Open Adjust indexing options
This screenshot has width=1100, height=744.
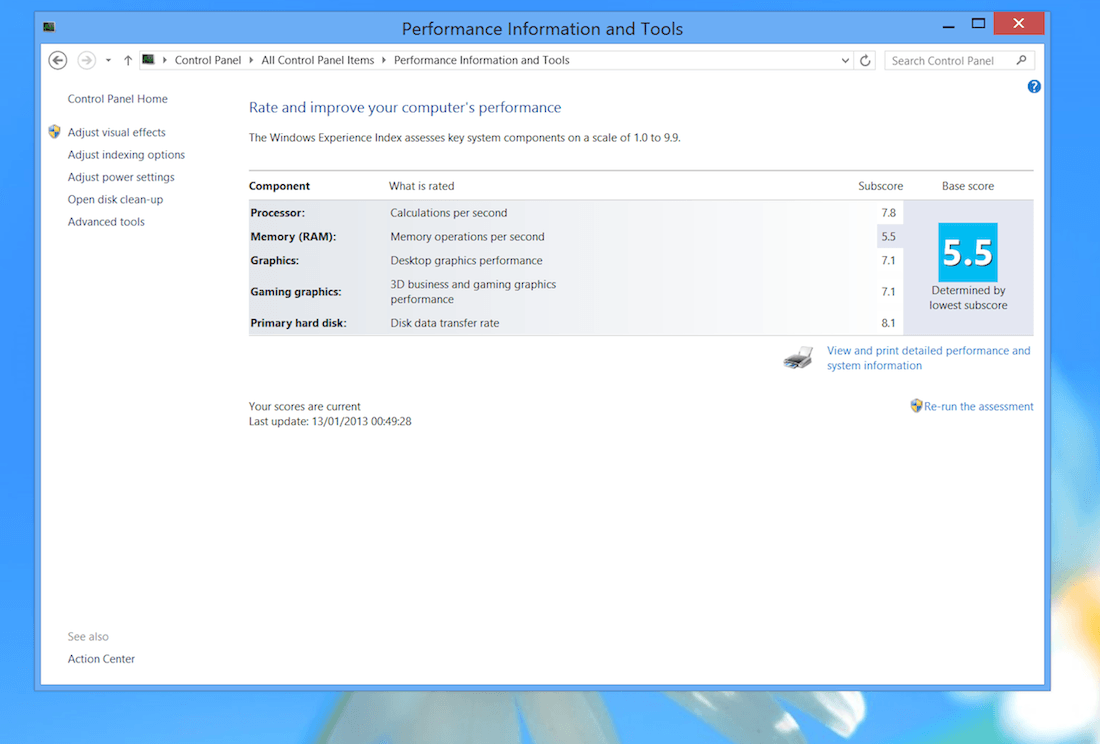click(x=126, y=155)
